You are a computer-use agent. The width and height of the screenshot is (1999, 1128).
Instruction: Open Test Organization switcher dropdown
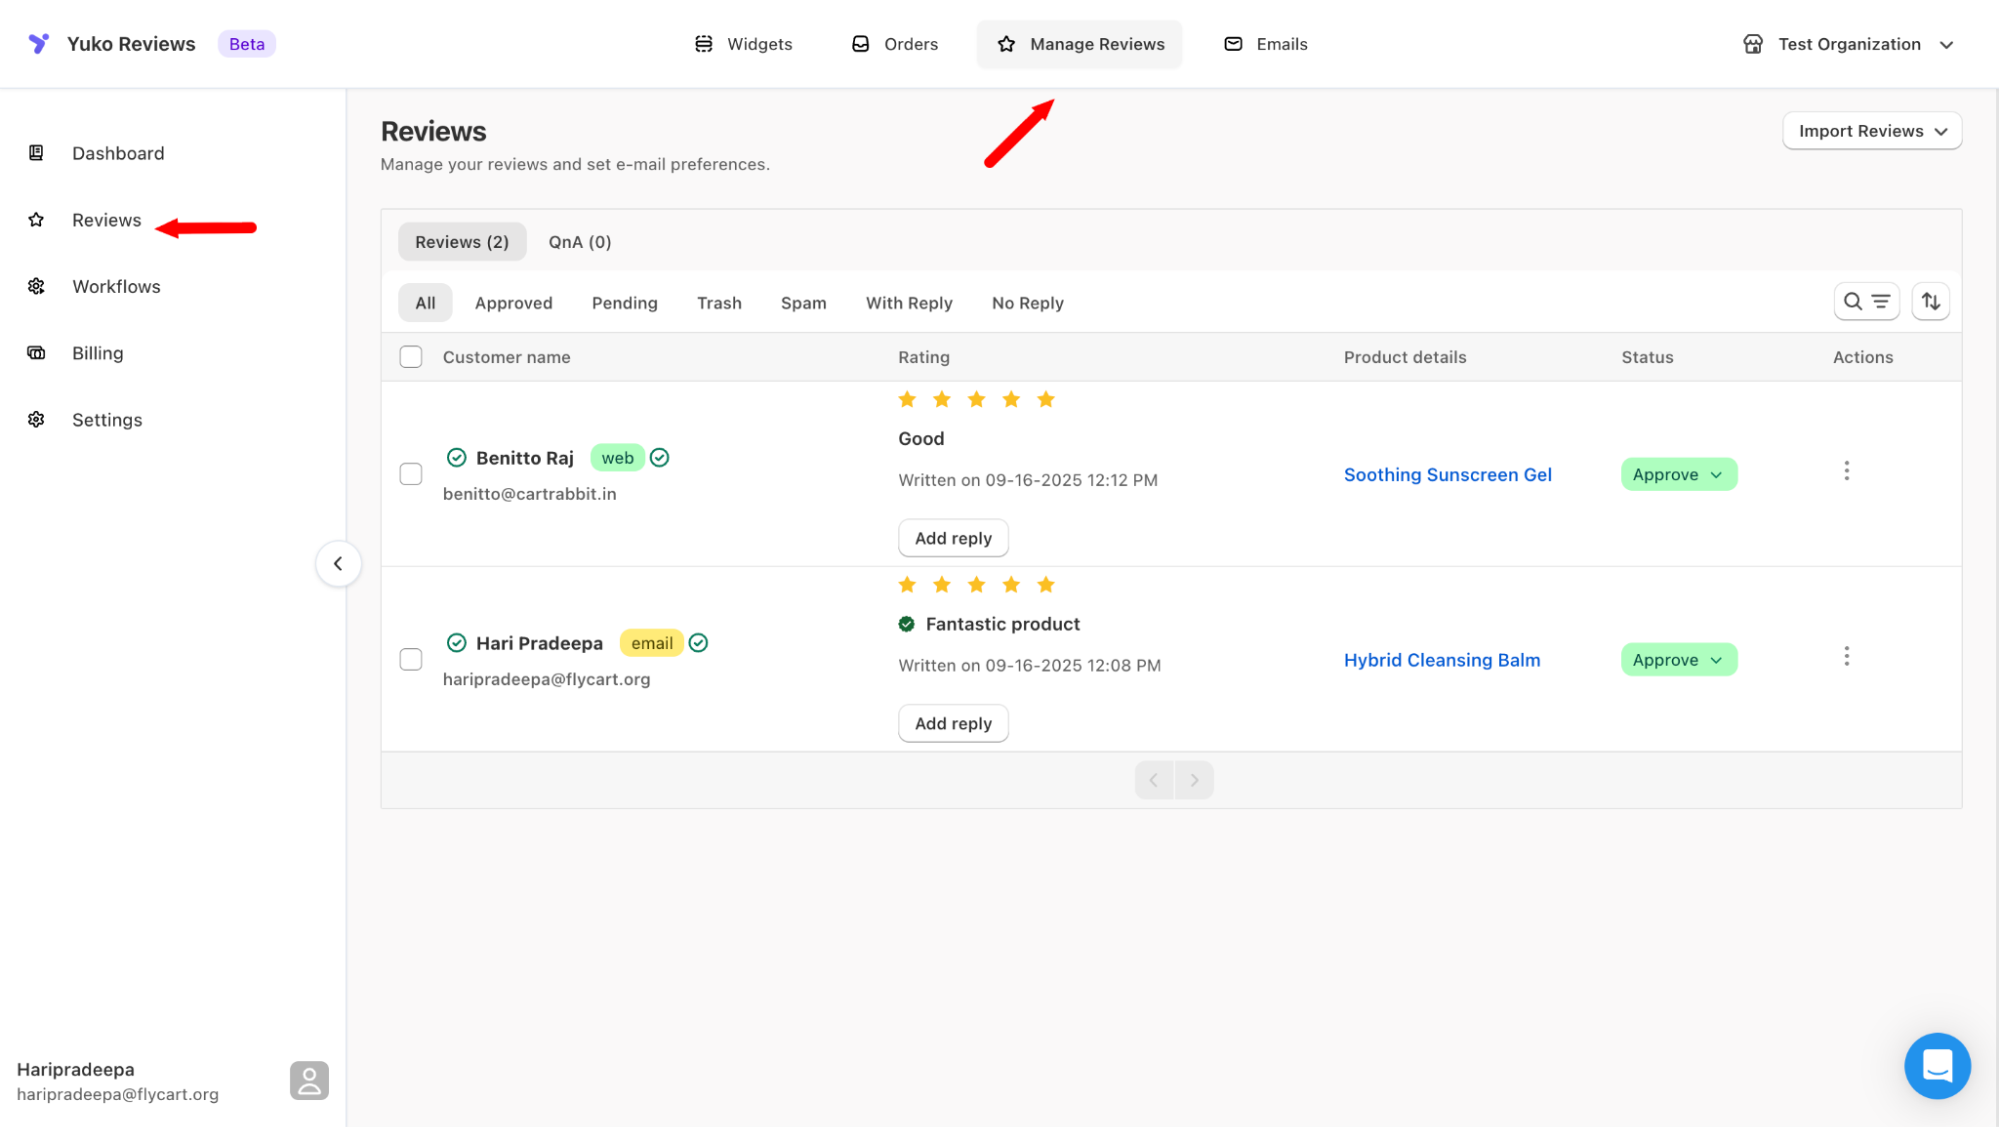coord(1848,44)
